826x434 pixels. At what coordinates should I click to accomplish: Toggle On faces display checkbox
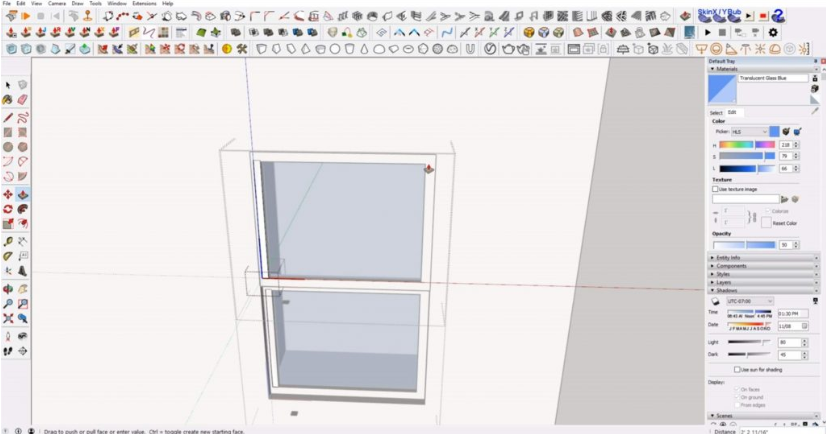[x=737, y=389]
